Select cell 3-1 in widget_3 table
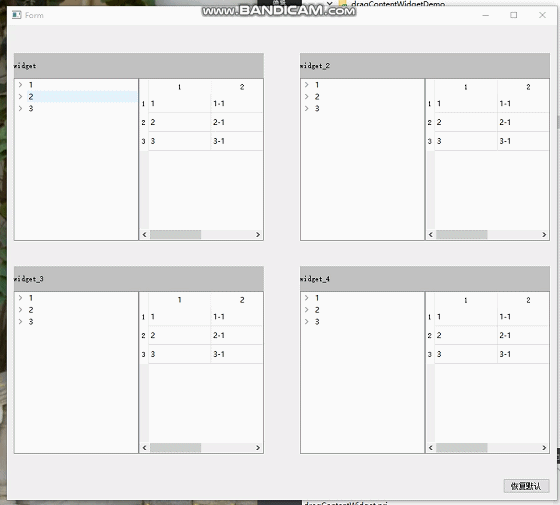This screenshot has height=505, width=560. (x=236, y=354)
